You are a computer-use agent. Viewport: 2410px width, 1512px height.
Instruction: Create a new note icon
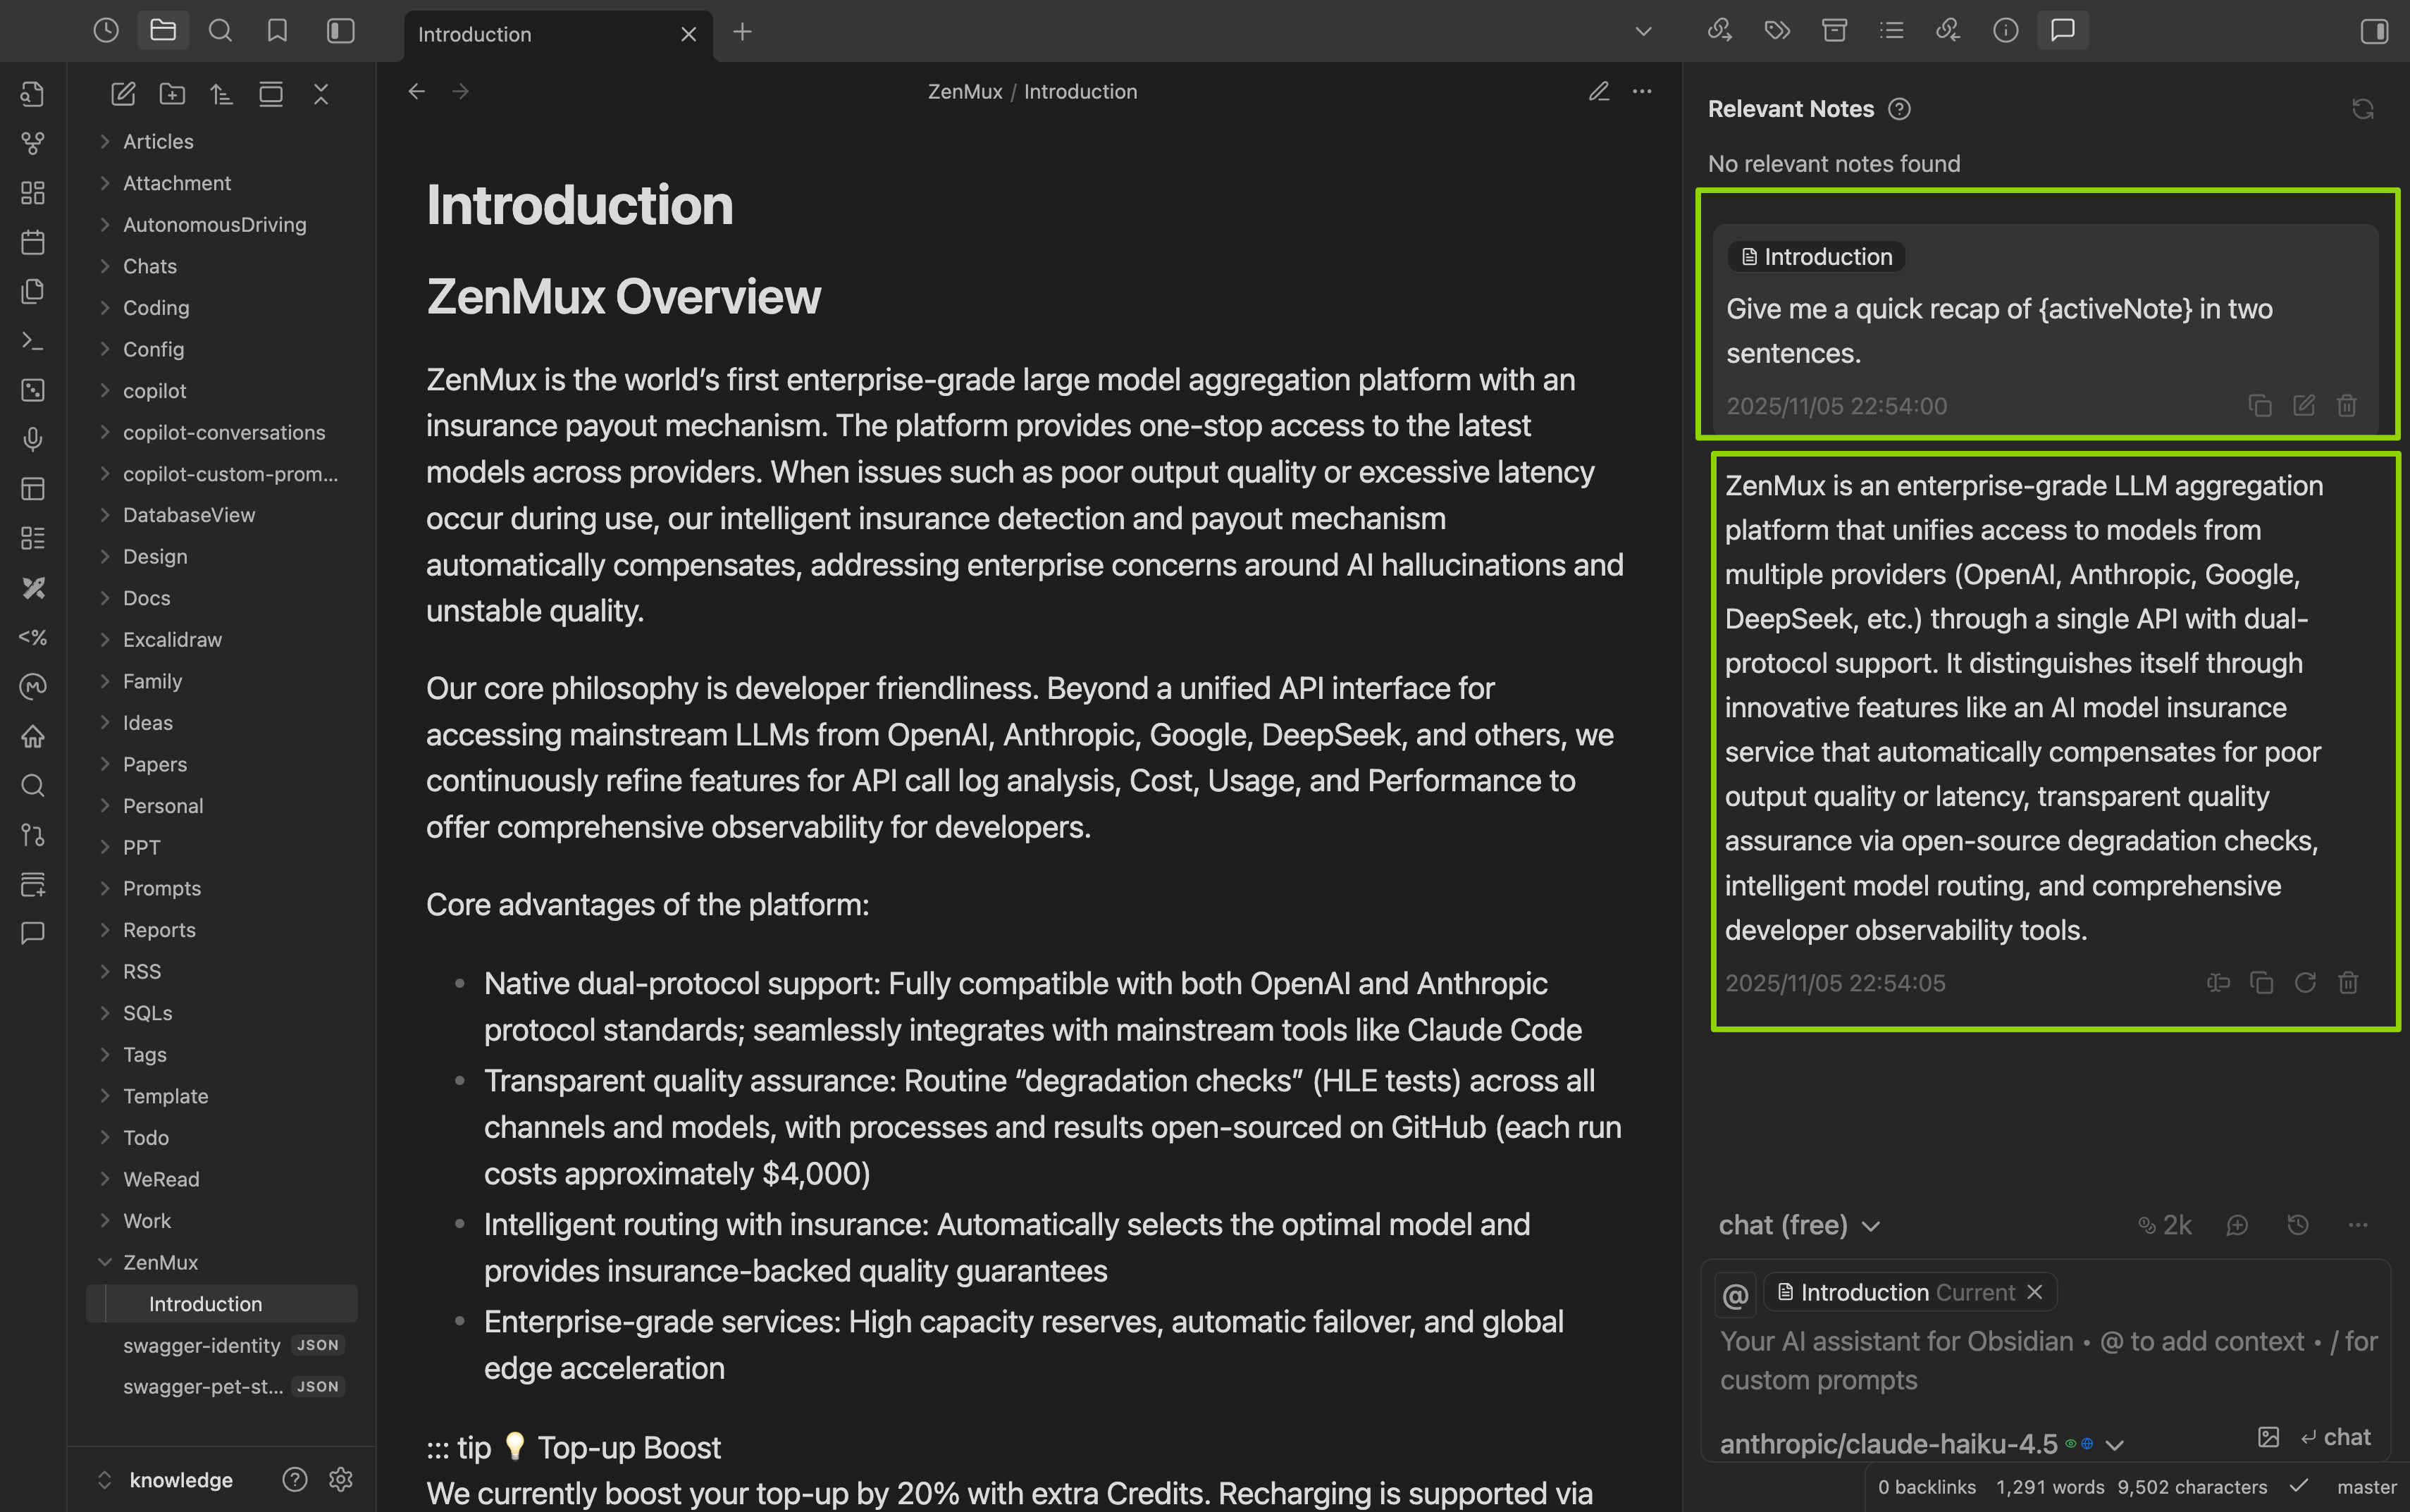point(123,94)
